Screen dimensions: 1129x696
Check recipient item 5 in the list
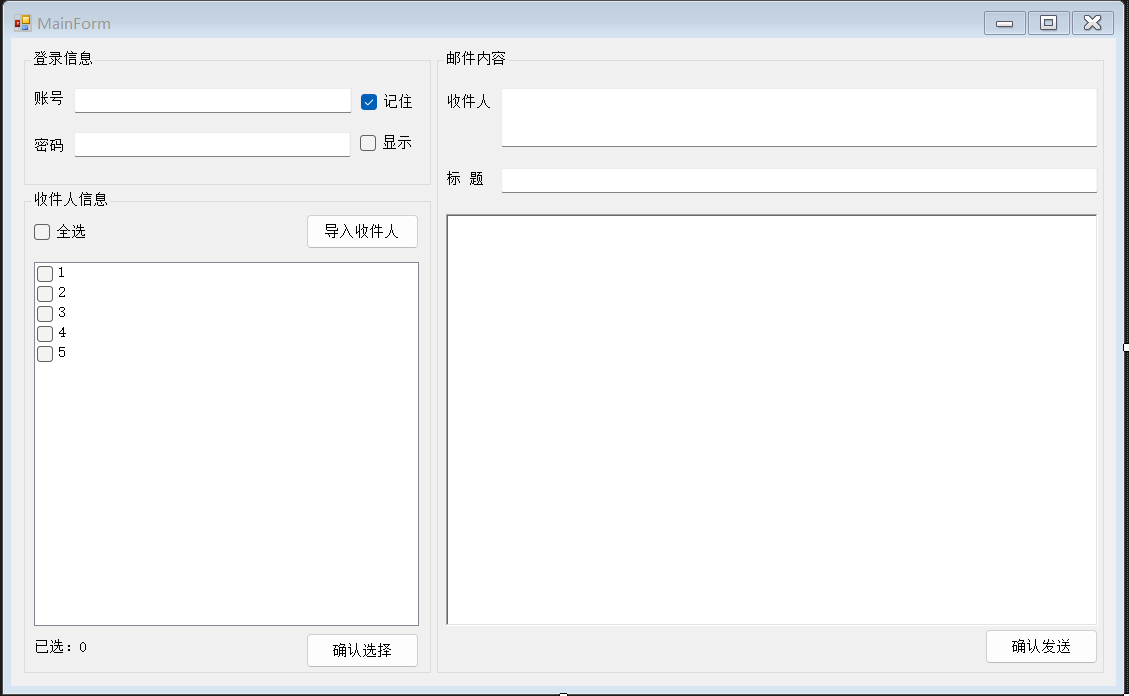click(x=45, y=353)
